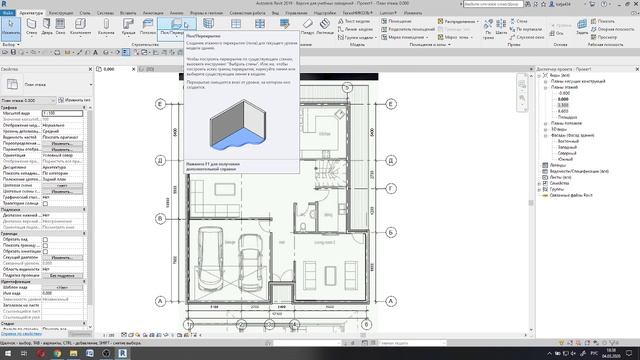Click the Text 'A' icon in quick access toolbar
The height and width of the screenshot is (360, 640).
(96, 52)
